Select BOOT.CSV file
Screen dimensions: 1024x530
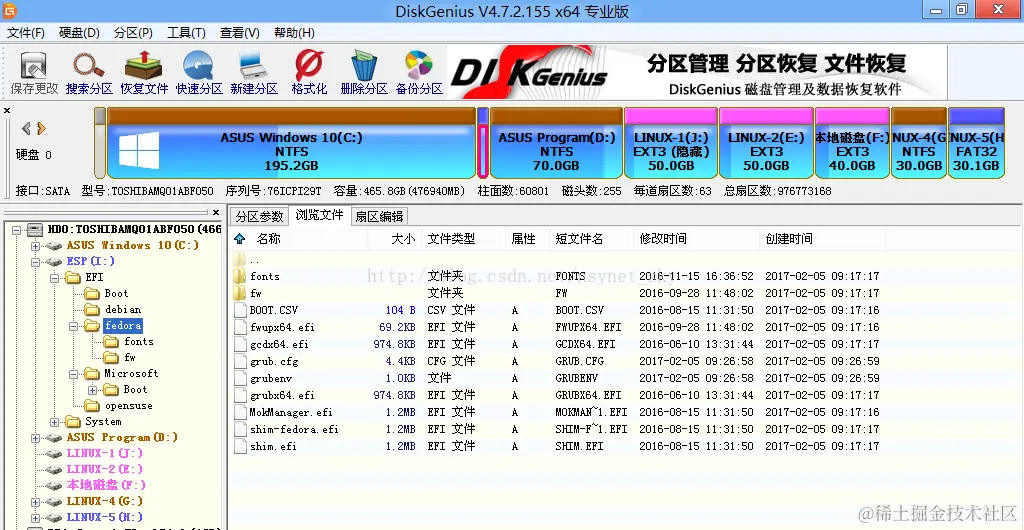556,310
